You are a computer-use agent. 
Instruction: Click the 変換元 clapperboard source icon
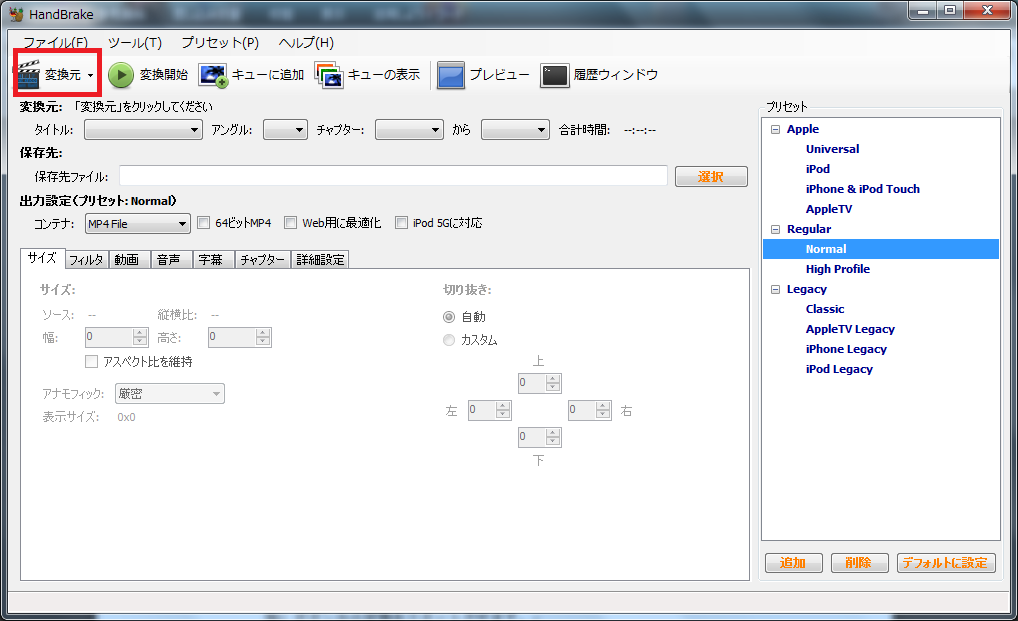[29, 75]
